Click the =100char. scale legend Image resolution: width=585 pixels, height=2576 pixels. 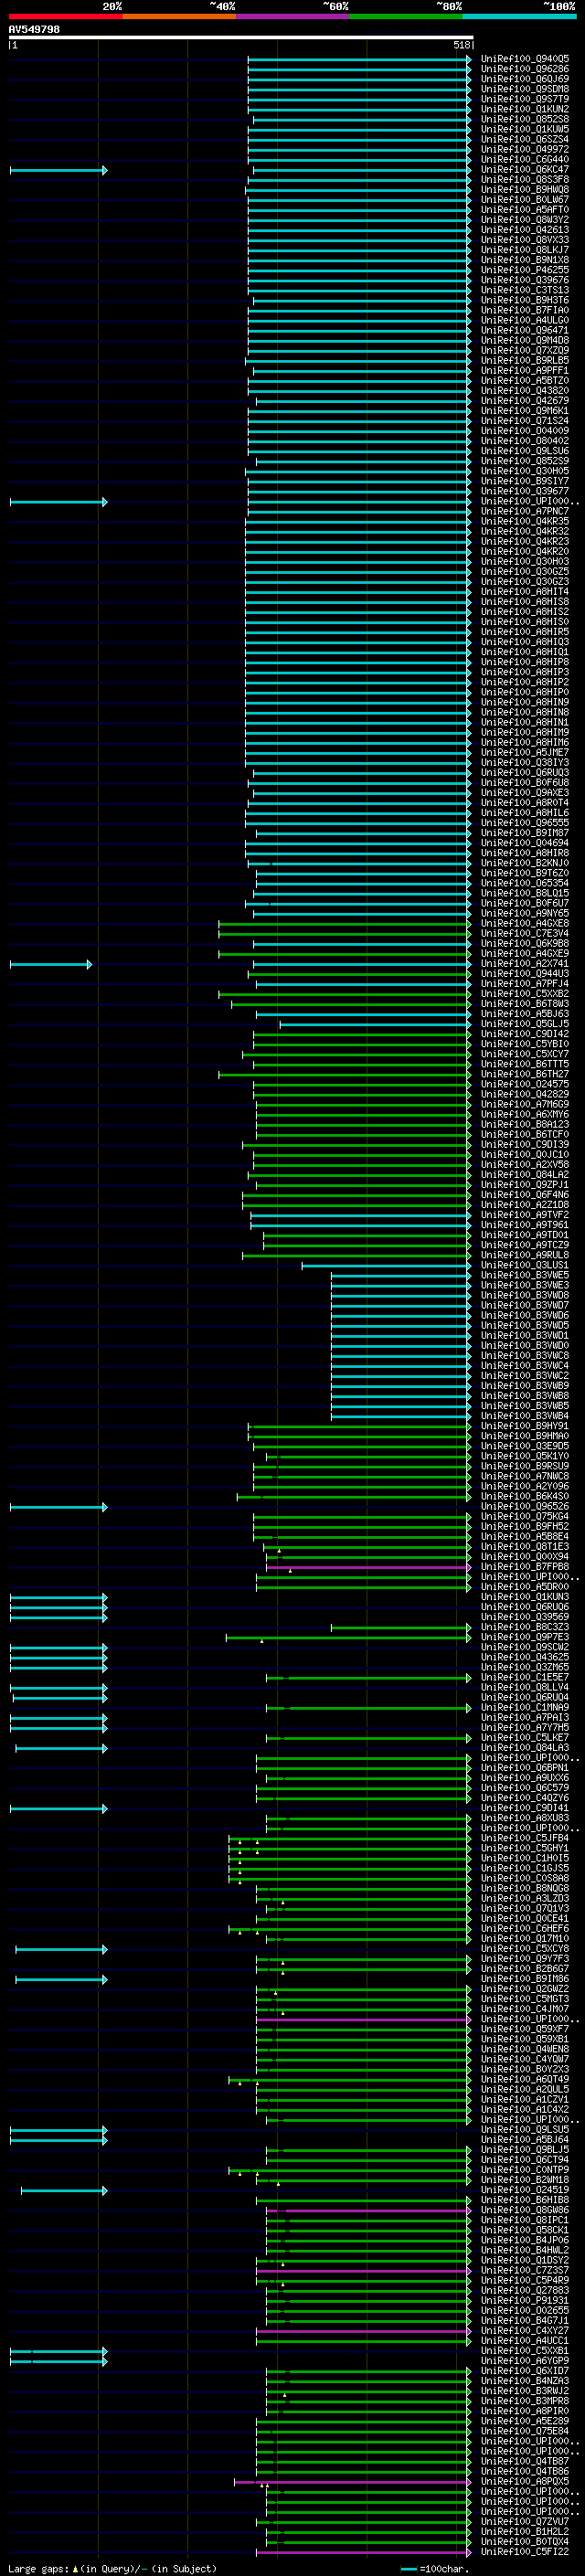point(435,2568)
